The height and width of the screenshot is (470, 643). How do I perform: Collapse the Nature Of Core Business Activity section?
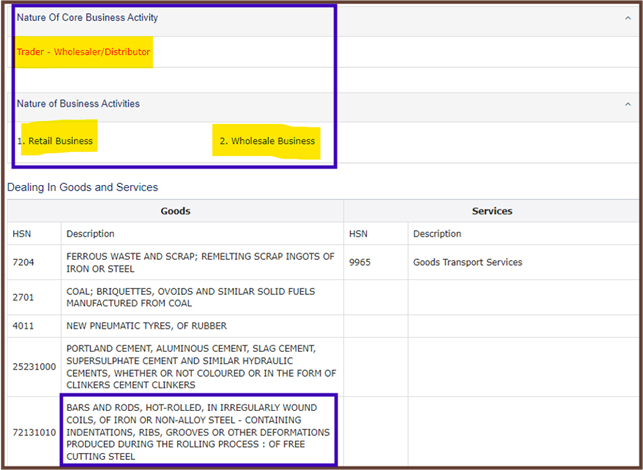pos(627,18)
